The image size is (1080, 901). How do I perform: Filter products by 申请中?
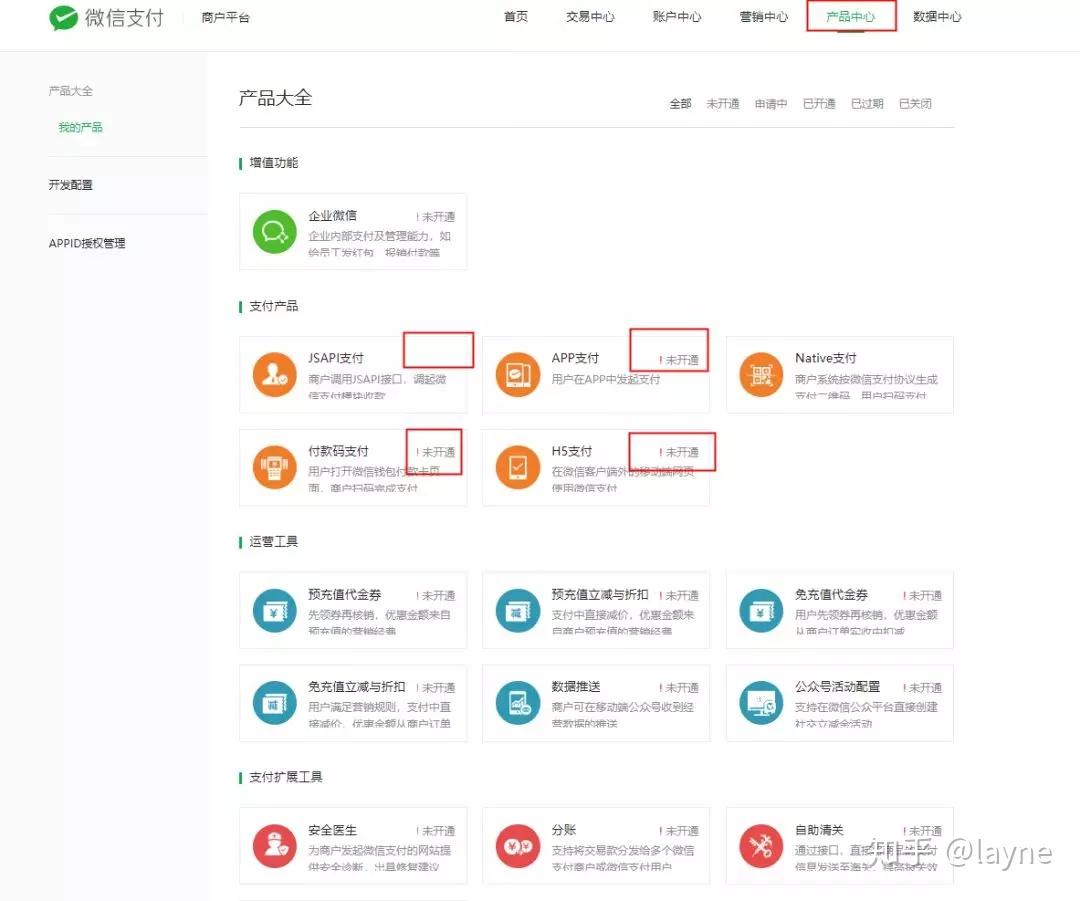pyautogui.click(x=771, y=103)
